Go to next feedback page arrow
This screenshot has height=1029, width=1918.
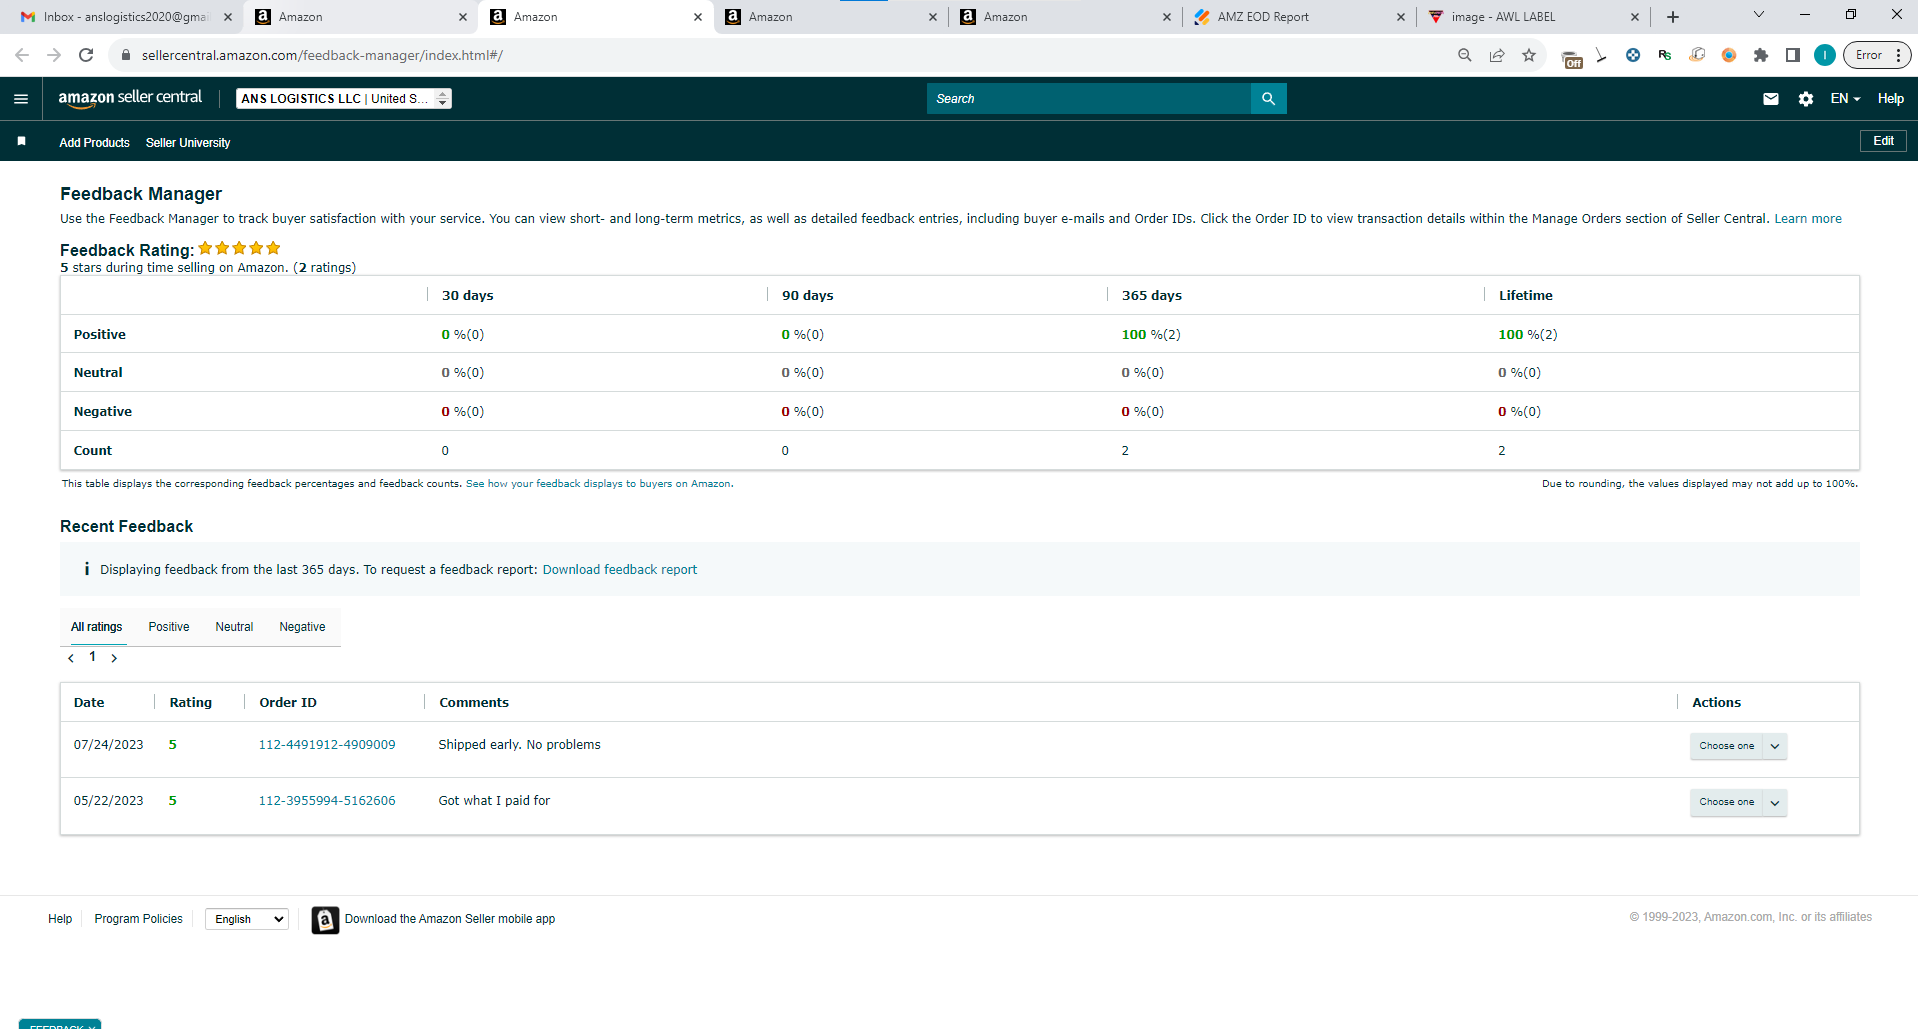tap(114, 658)
